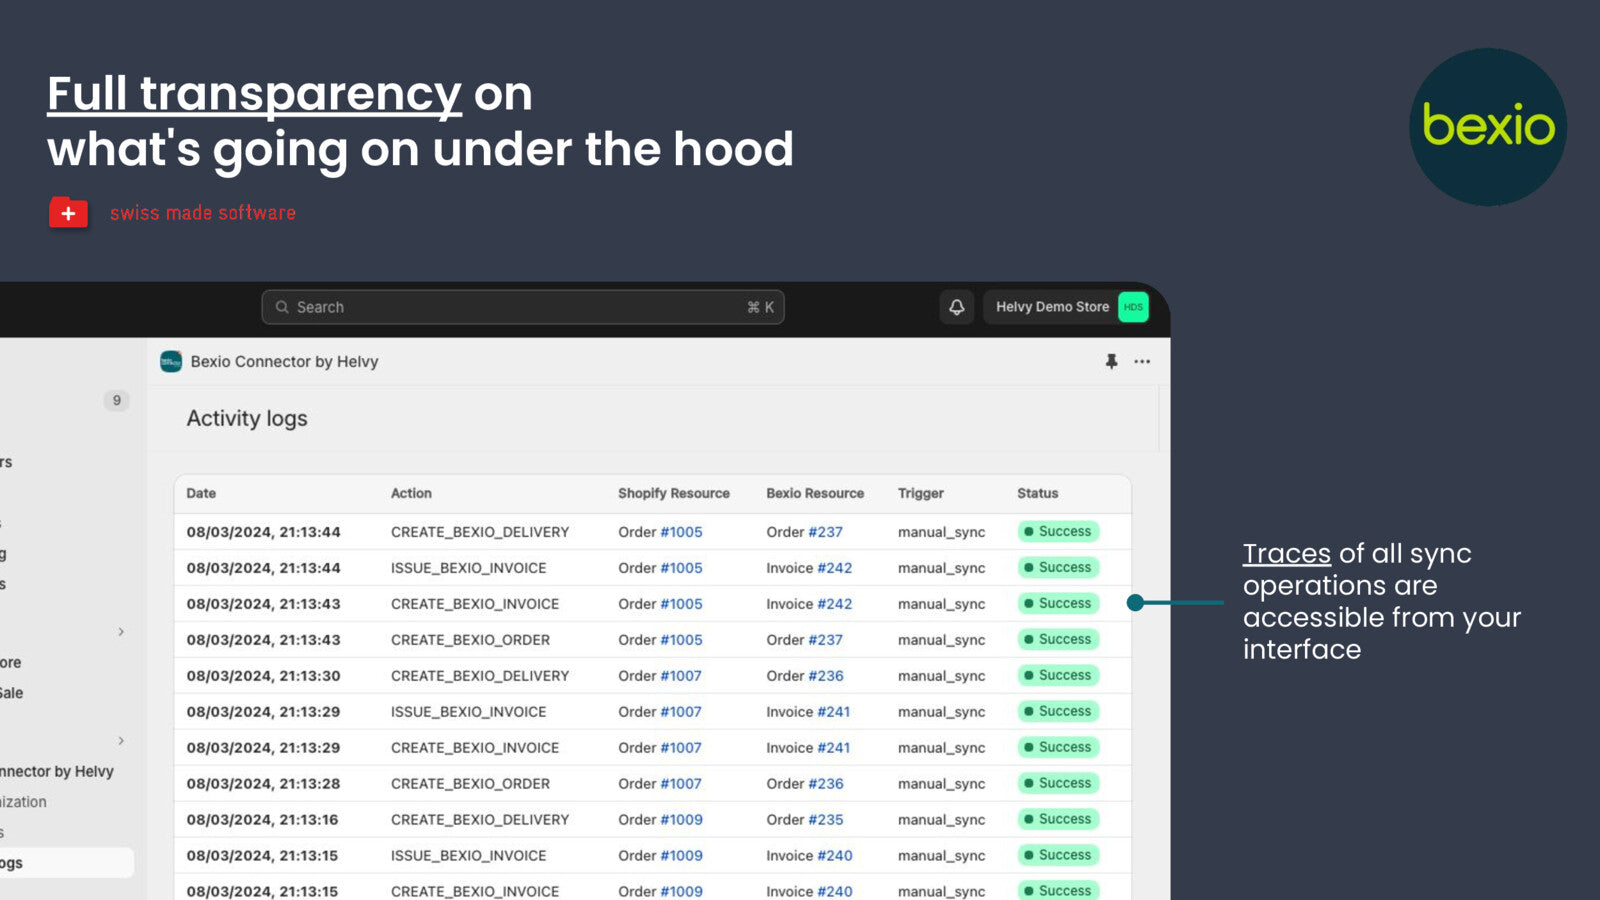Open Bexio Order #236 in 21:13:30 delivery row
Viewport: 1600px width, 900px height.
point(826,676)
